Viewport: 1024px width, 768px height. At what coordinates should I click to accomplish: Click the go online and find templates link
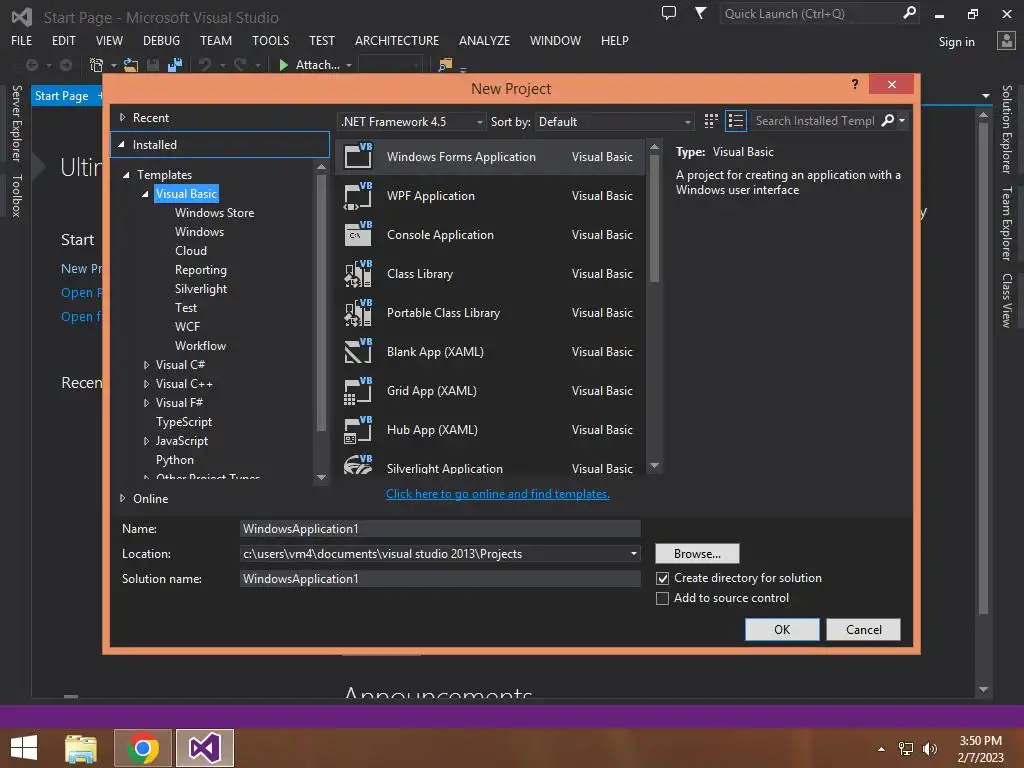[x=498, y=494]
